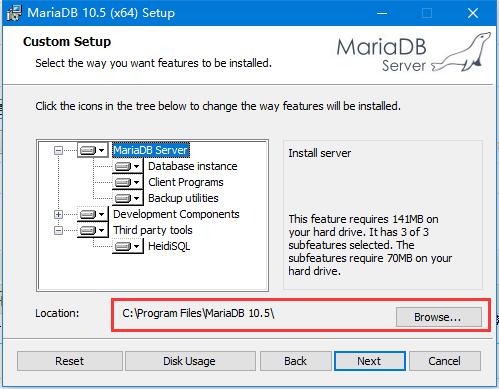The width and height of the screenshot is (499, 389).
Task: Open the Development Components feature icon dropdown
Action: [x=93, y=214]
